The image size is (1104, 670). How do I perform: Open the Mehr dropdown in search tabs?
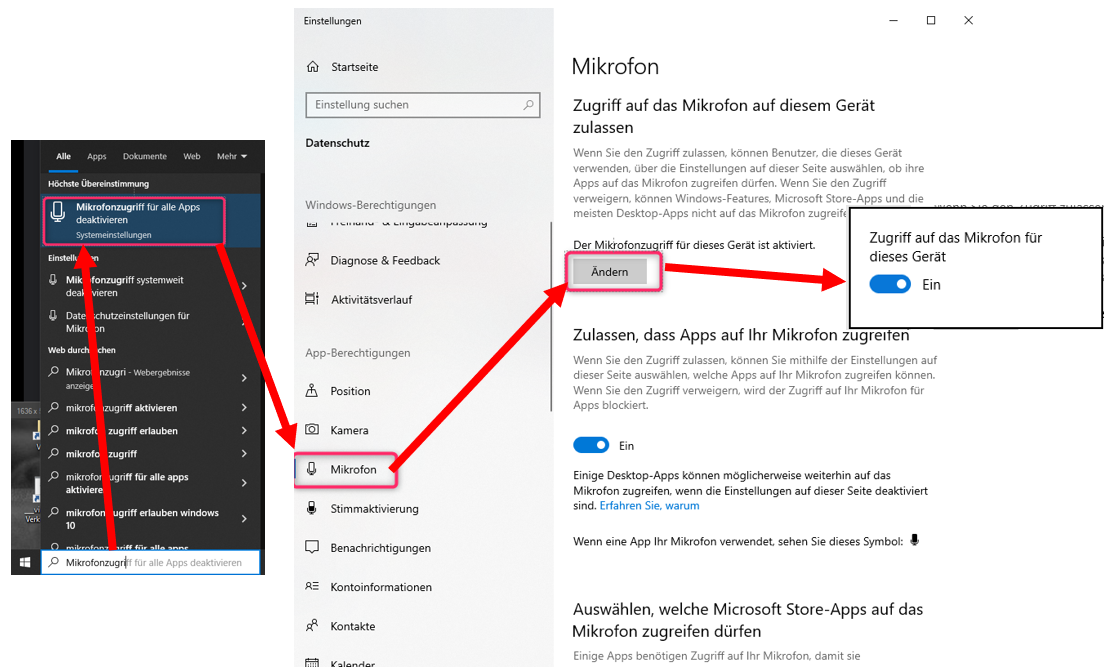[232, 156]
